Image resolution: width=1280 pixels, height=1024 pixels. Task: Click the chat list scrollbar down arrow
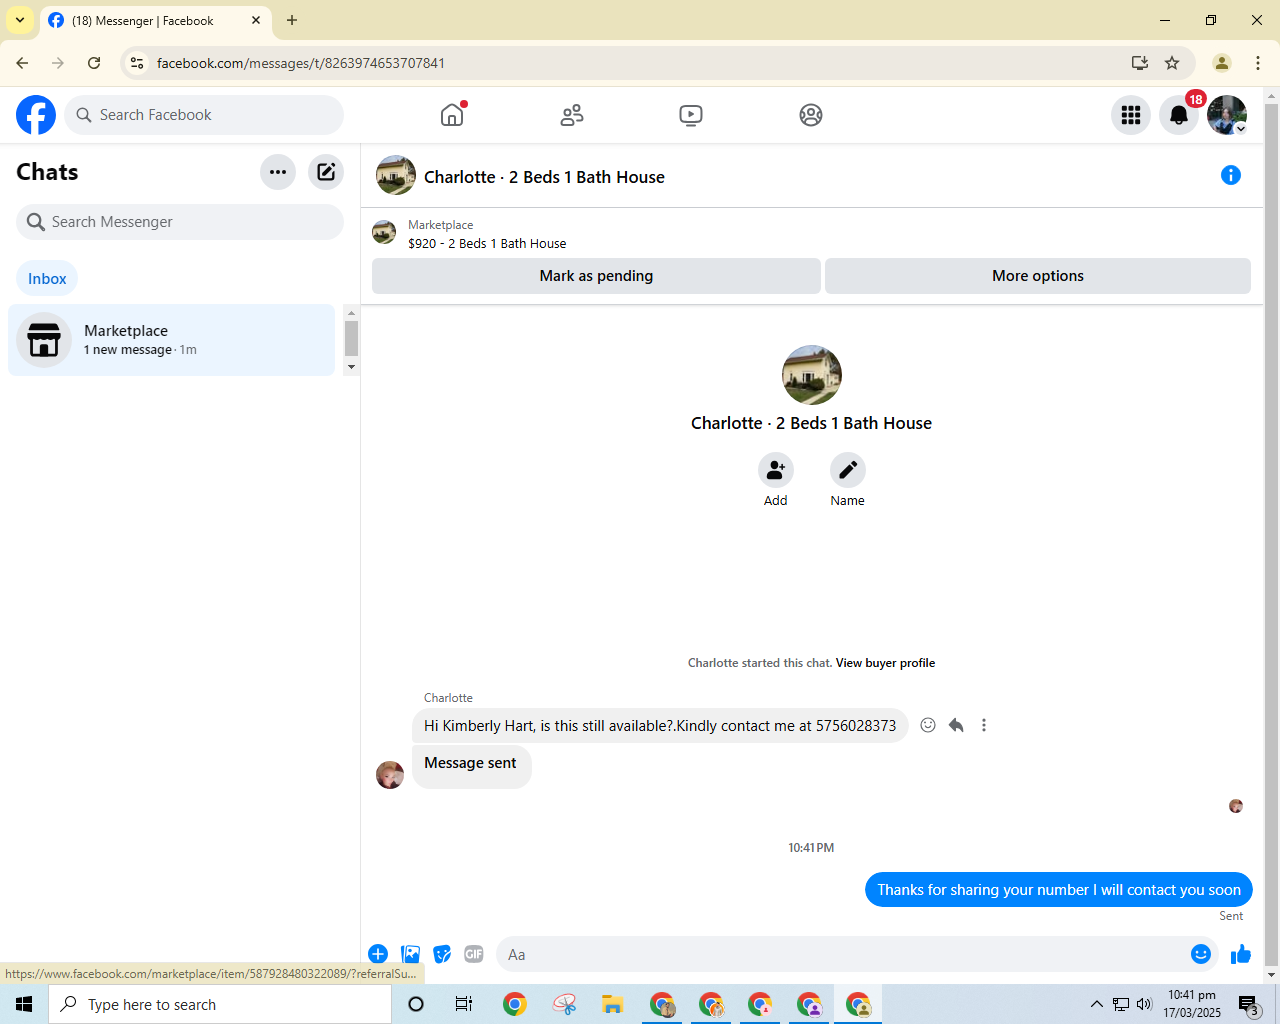point(351,367)
